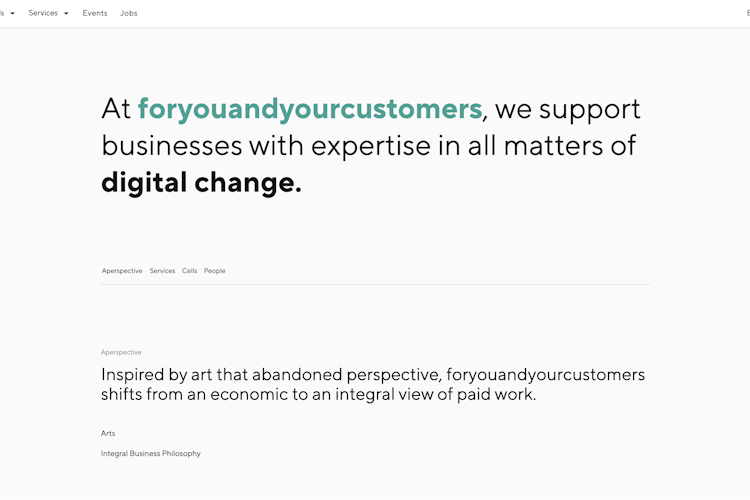This screenshot has height=500, width=750.
Task: Go to Events in the top navigation
Action: click(x=95, y=13)
